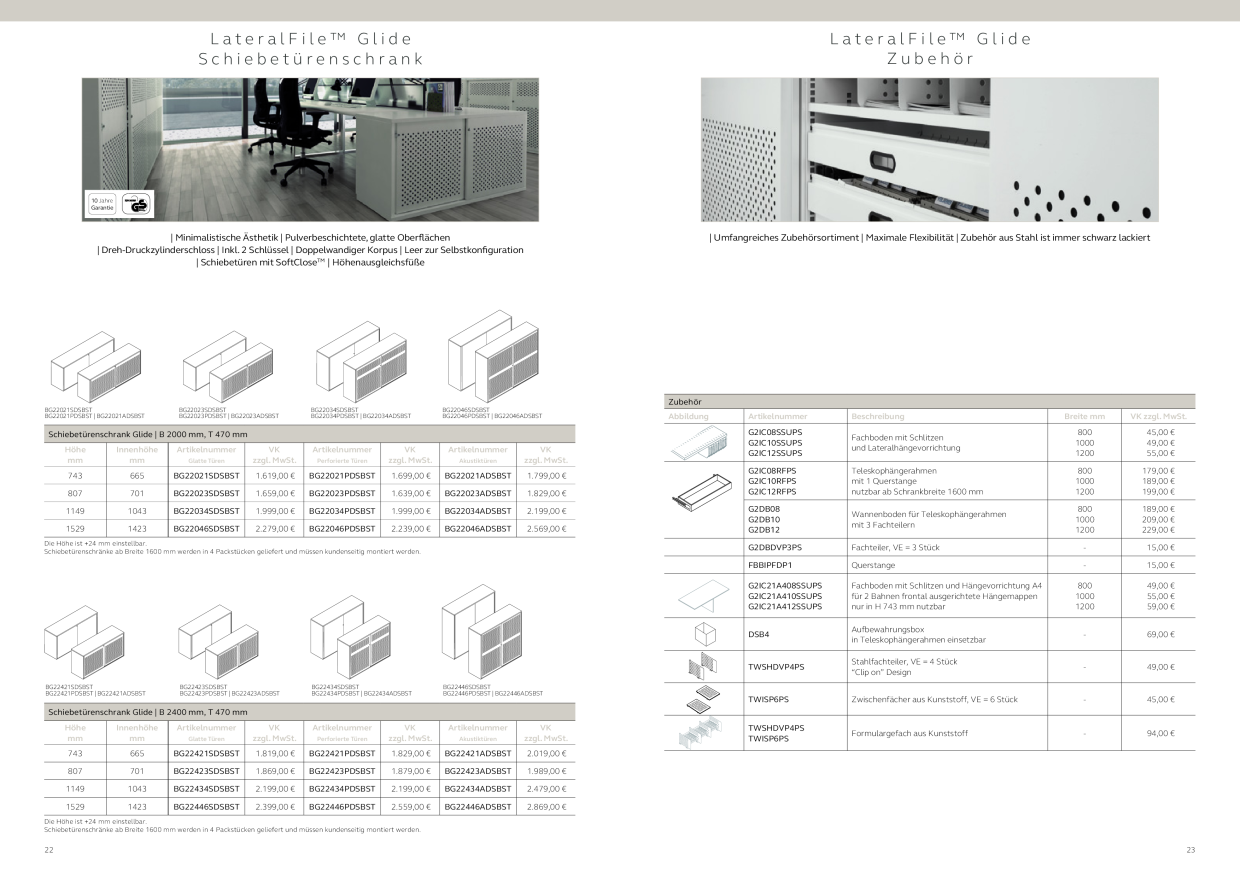
Task: Click the 'Breite mm' column header
Action: coord(1085,416)
